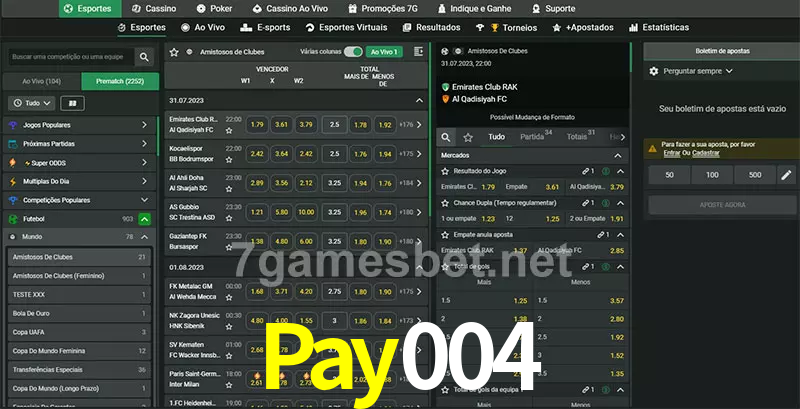This screenshot has width=800, height=409.
Task: Click the Entrar login link
Action: pyautogui.click(x=671, y=153)
